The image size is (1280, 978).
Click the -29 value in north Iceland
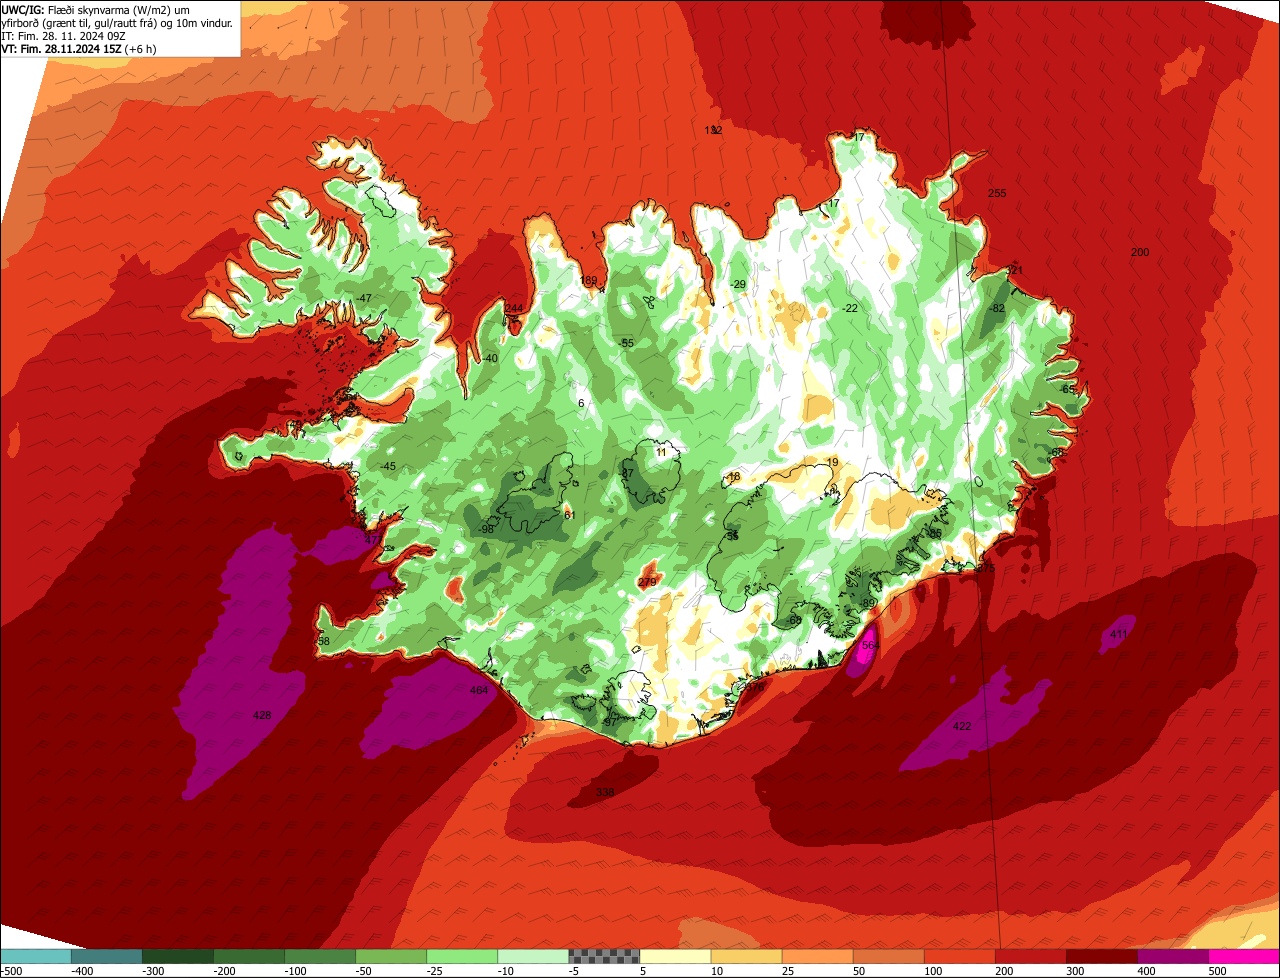pos(739,285)
